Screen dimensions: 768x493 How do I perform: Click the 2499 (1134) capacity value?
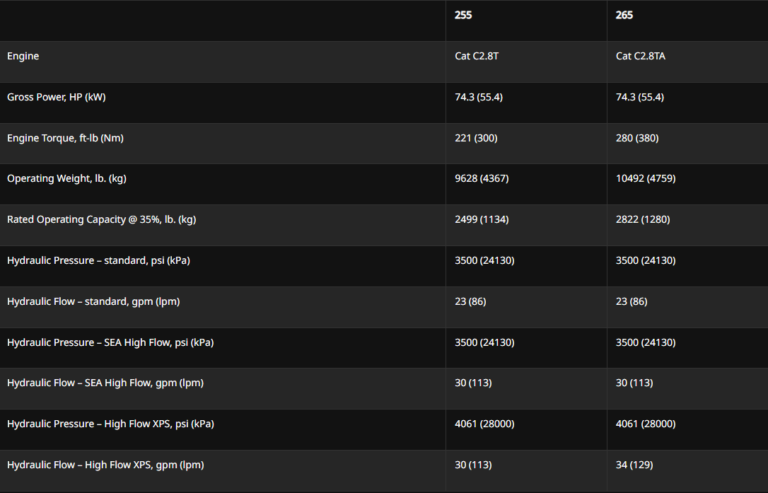[x=485, y=220]
